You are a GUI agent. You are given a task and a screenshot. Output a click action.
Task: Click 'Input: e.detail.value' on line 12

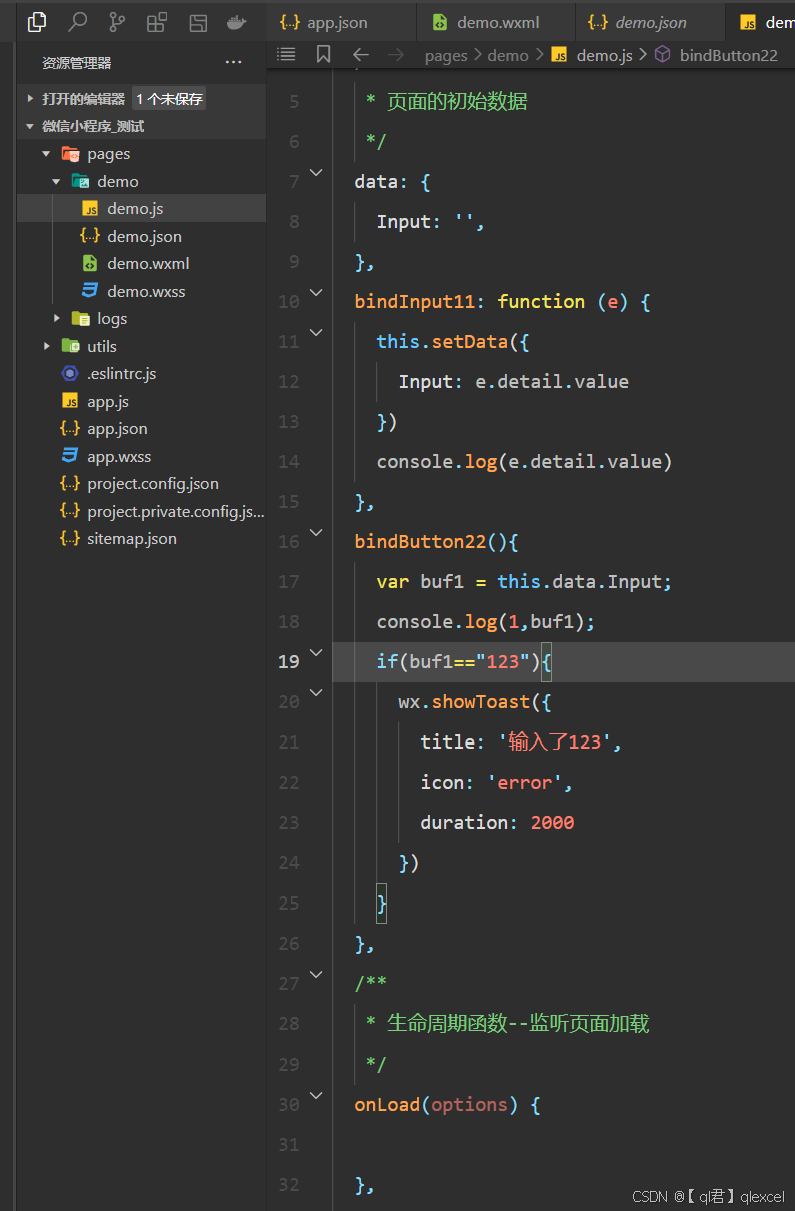tap(514, 381)
